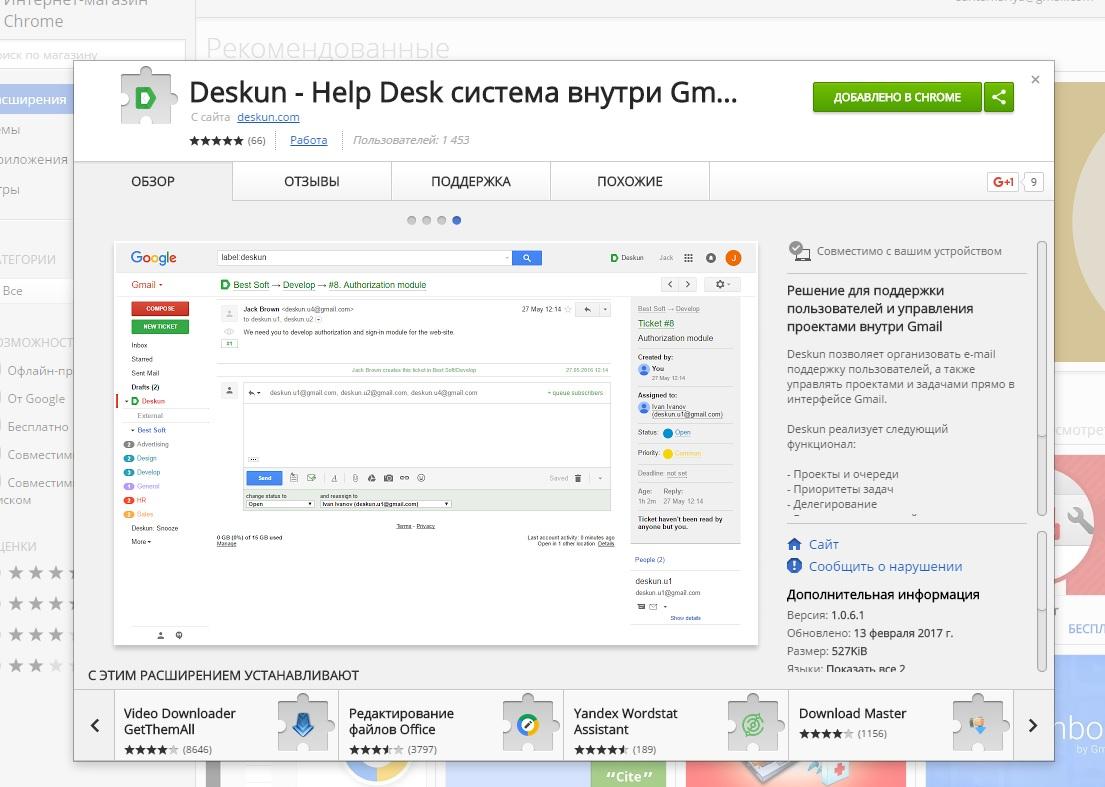Click the five-star rating of Deskun
The image size is (1105, 787).
tap(216, 140)
